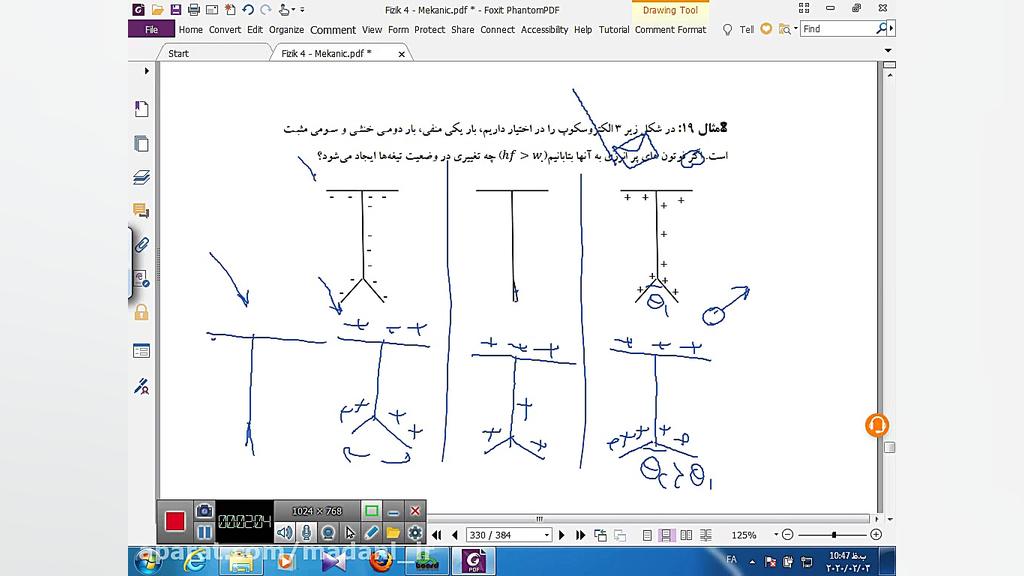This screenshot has height=576, width=1024.
Task: Click the page number field showing 330/384
Action: (x=505, y=534)
